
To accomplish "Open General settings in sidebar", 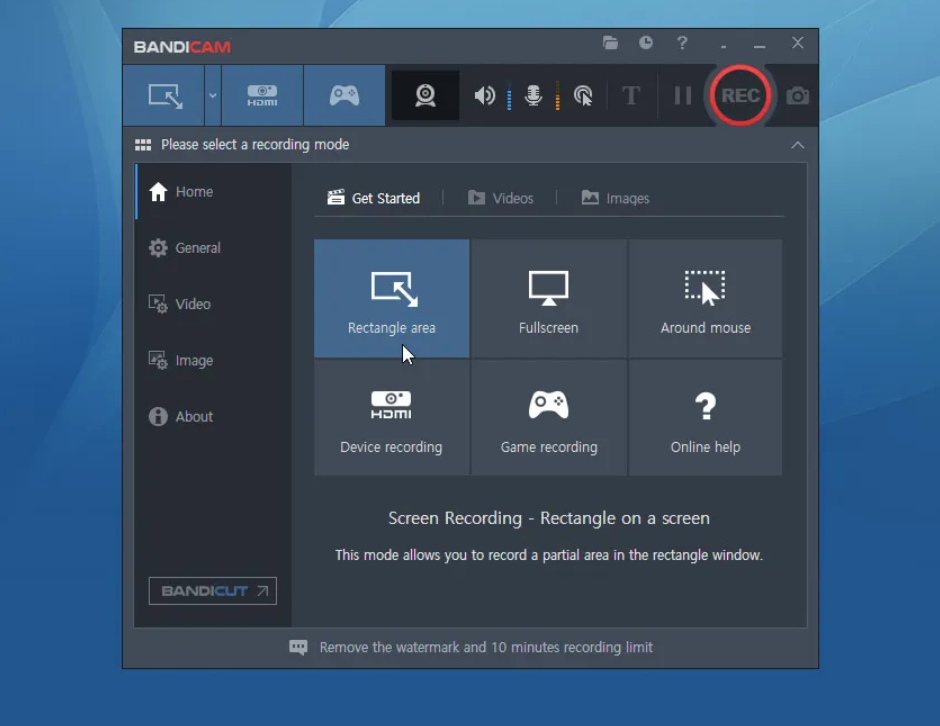I will click(x=213, y=248).
